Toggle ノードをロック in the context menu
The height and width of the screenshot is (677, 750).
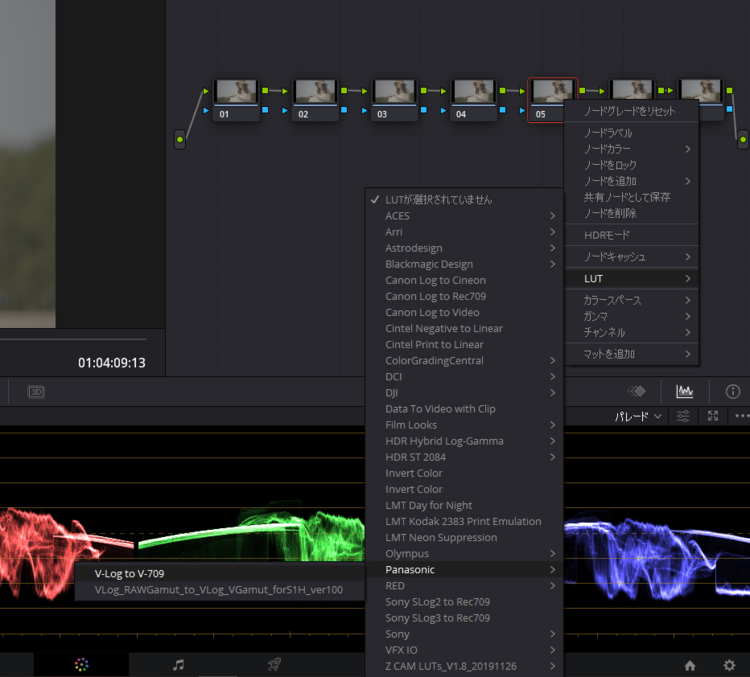pos(610,165)
